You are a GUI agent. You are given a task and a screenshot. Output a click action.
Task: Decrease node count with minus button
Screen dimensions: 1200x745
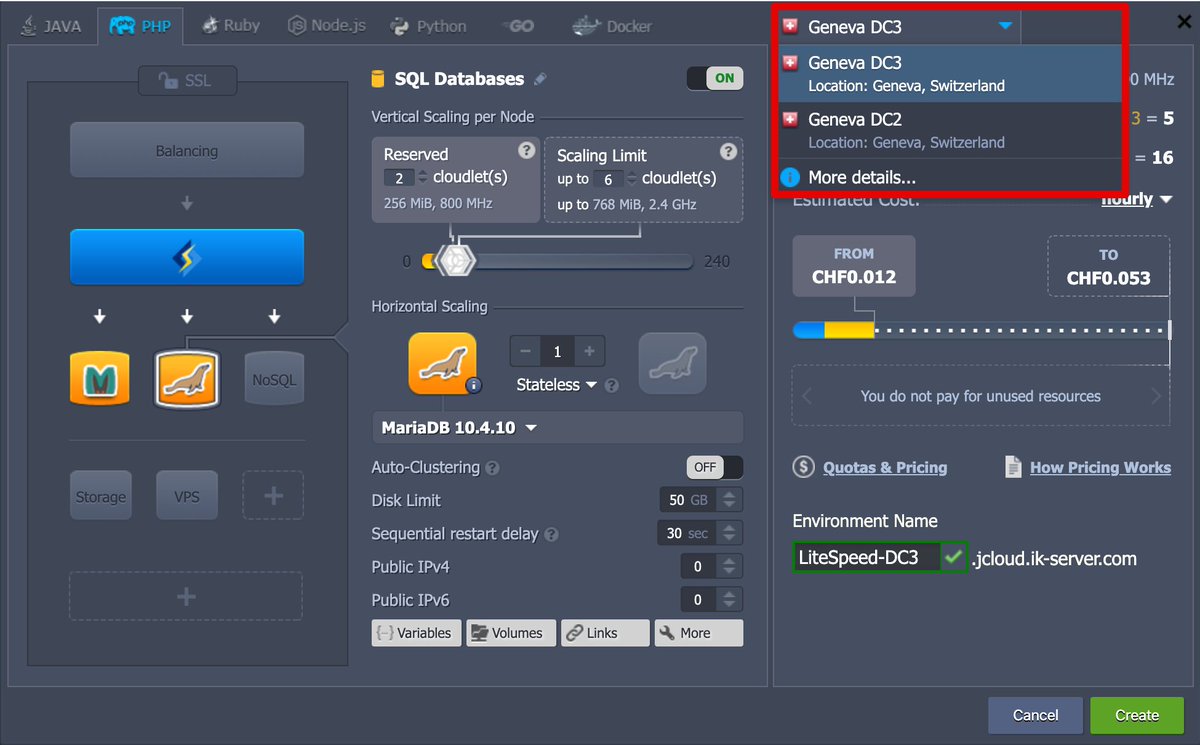coord(526,351)
